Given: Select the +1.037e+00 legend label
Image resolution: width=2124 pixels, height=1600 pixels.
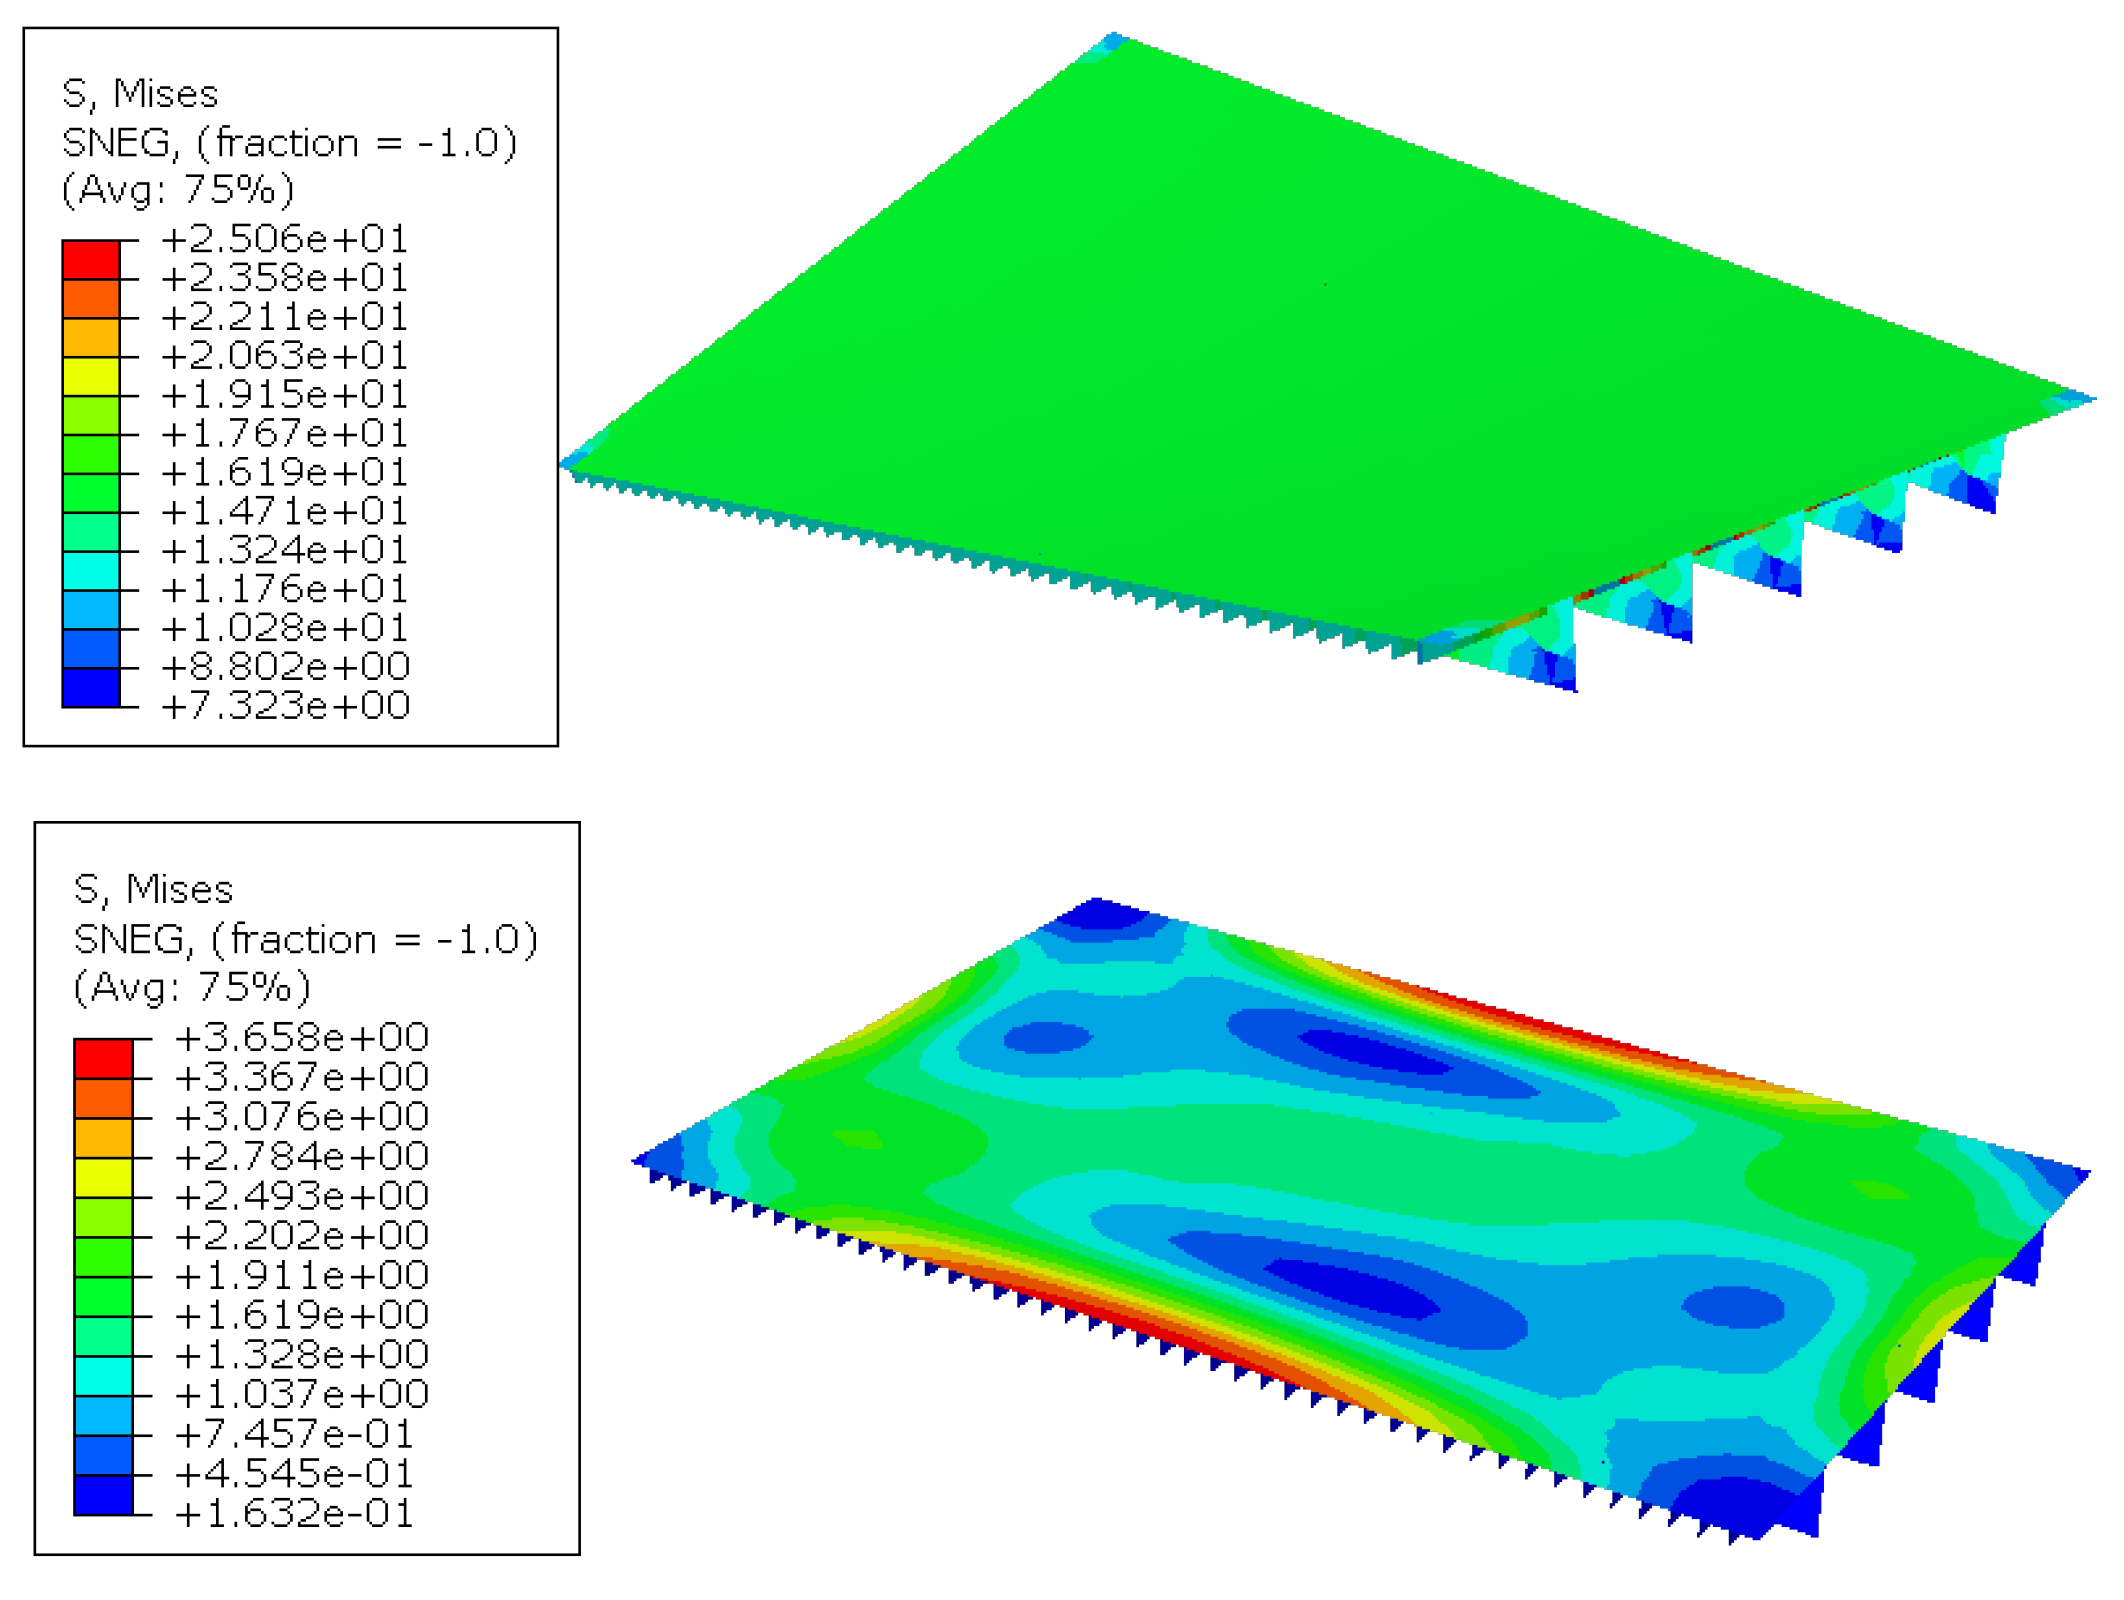Looking at the screenshot, I should (x=301, y=1394).
